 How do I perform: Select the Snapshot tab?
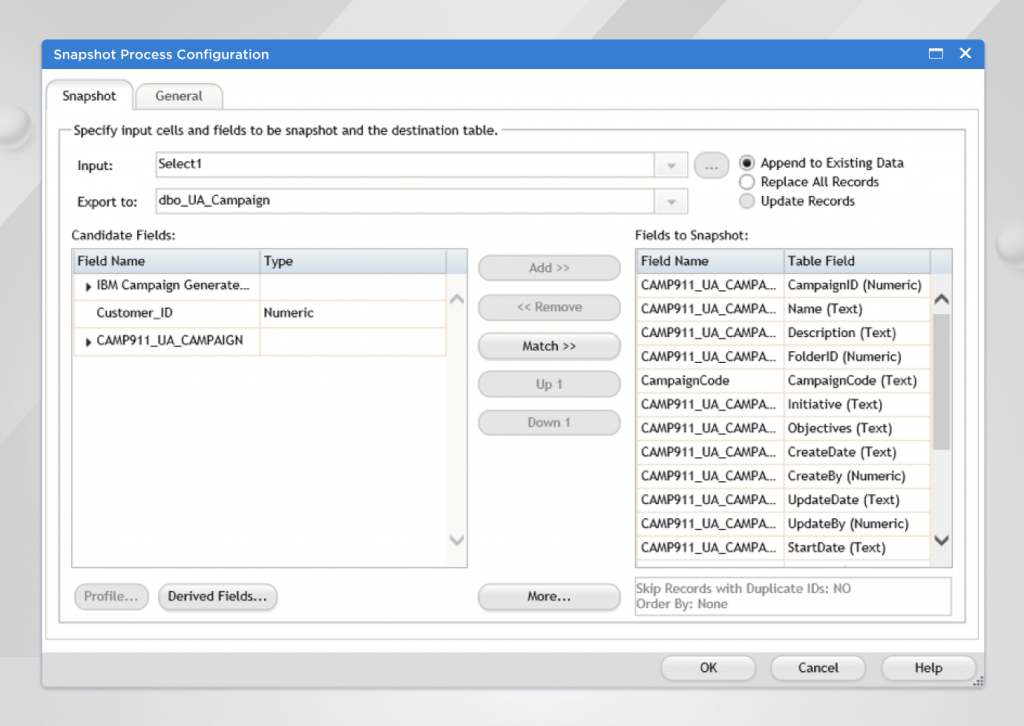pyautogui.click(x=89, y=96)
